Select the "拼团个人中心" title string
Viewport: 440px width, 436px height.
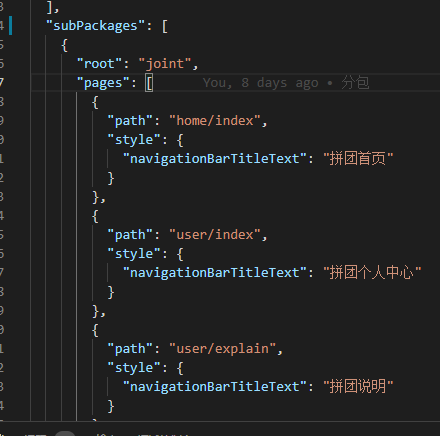click(x=372, y=273)
